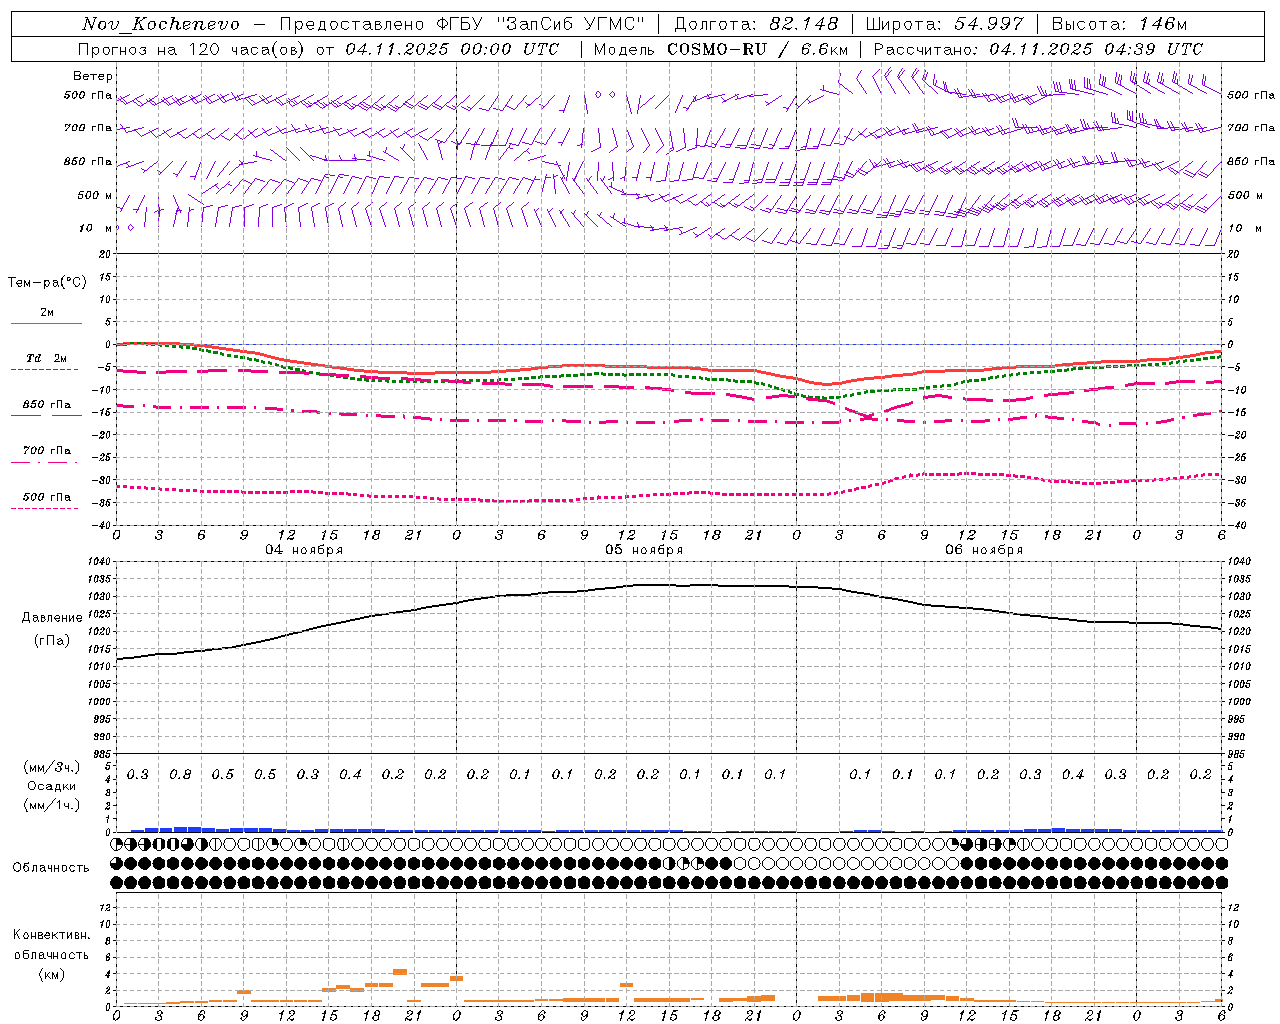This screenshot has width=1280, height=1024.
Task: Click the Модель COSMO-RU / 6.6км text
Action: (x=721, y=49)
